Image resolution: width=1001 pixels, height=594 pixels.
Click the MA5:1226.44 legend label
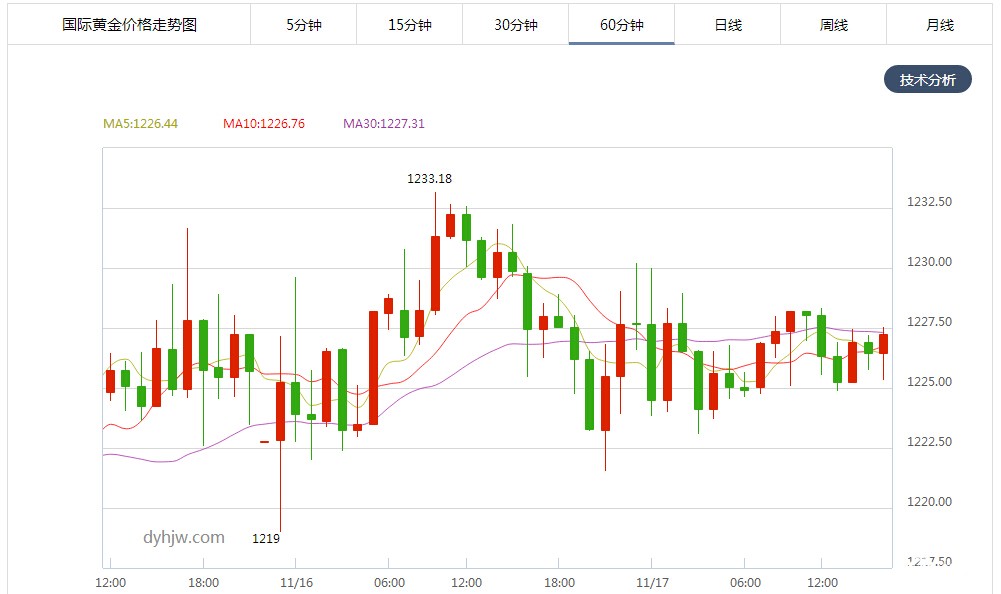click(140, 124)
